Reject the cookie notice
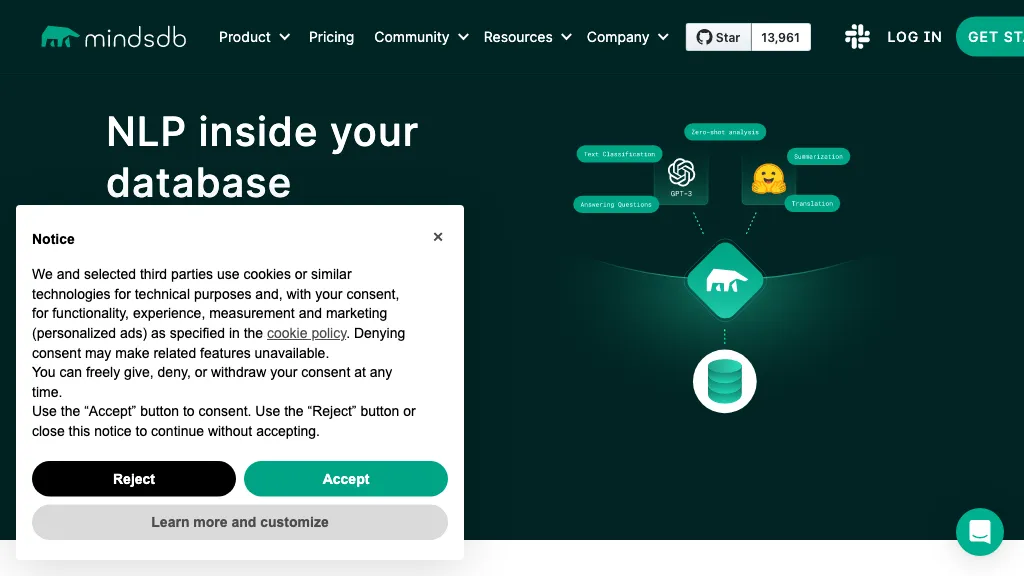Image resolution: width=1024 pixels, height=576 pixels. pyautogui.click(x=133, y=479)
